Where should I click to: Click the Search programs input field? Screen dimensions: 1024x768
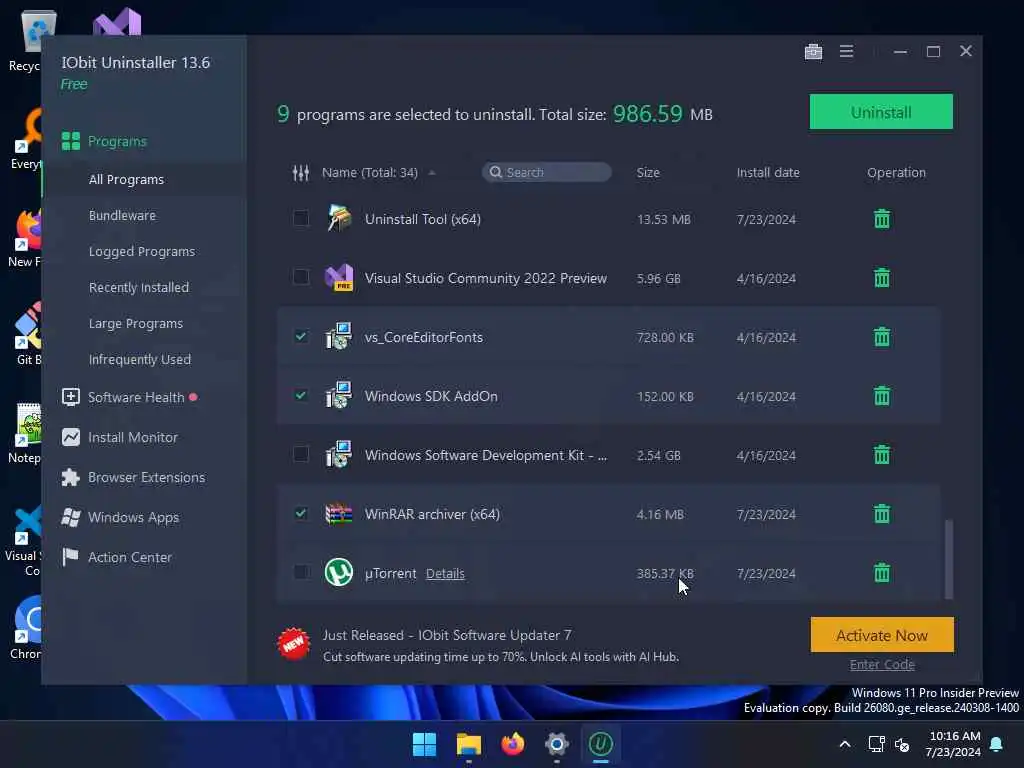pyautogui.click(x=547, y=172)
